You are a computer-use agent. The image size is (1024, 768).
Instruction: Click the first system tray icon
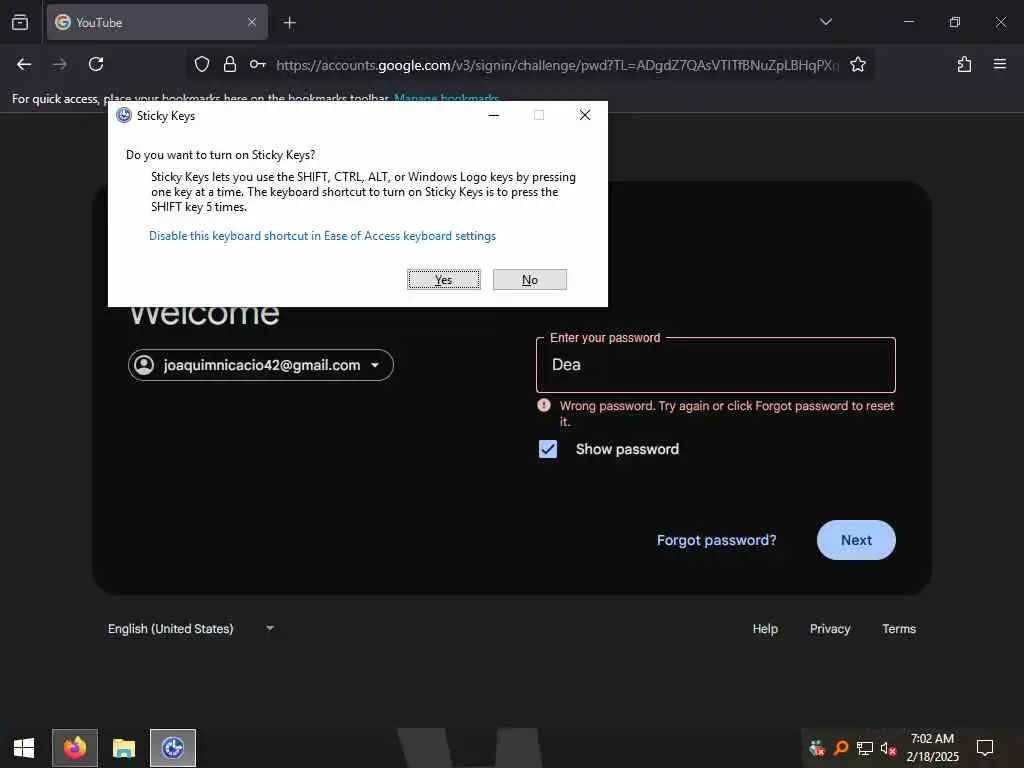(x=816, y=748)
